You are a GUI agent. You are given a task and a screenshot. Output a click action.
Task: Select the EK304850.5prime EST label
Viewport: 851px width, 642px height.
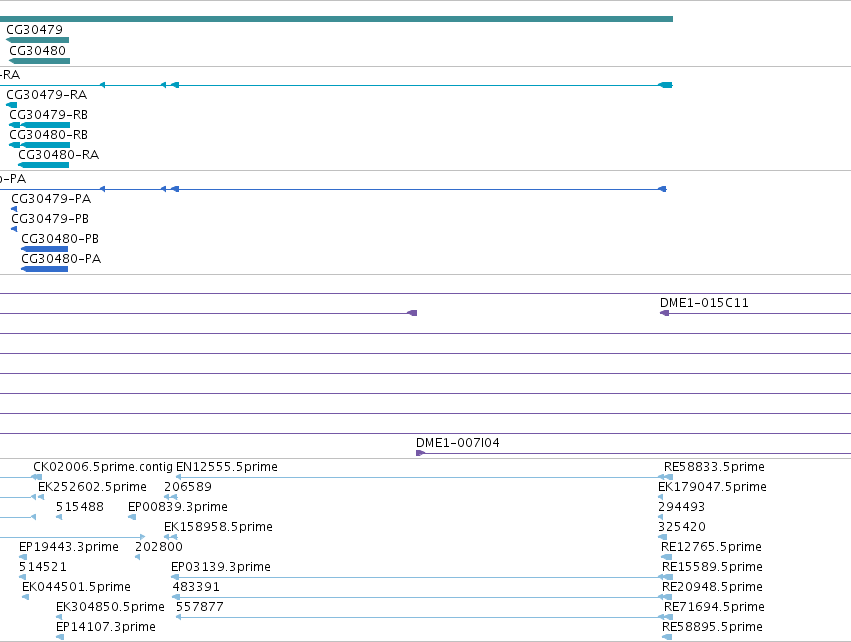tap(110, 607)
